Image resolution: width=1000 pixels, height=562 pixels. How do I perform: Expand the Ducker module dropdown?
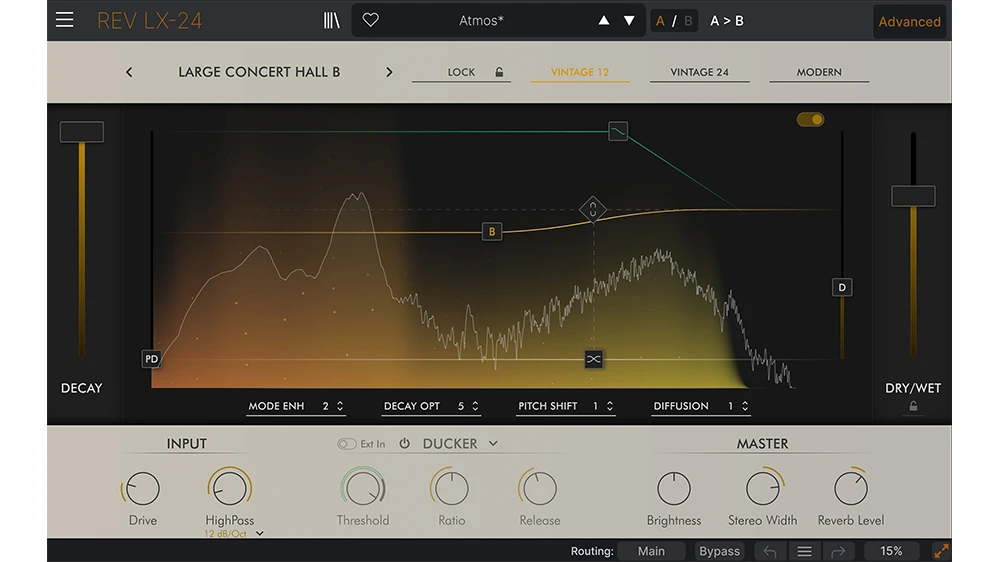pyautogui.click(x=493, y=444)
